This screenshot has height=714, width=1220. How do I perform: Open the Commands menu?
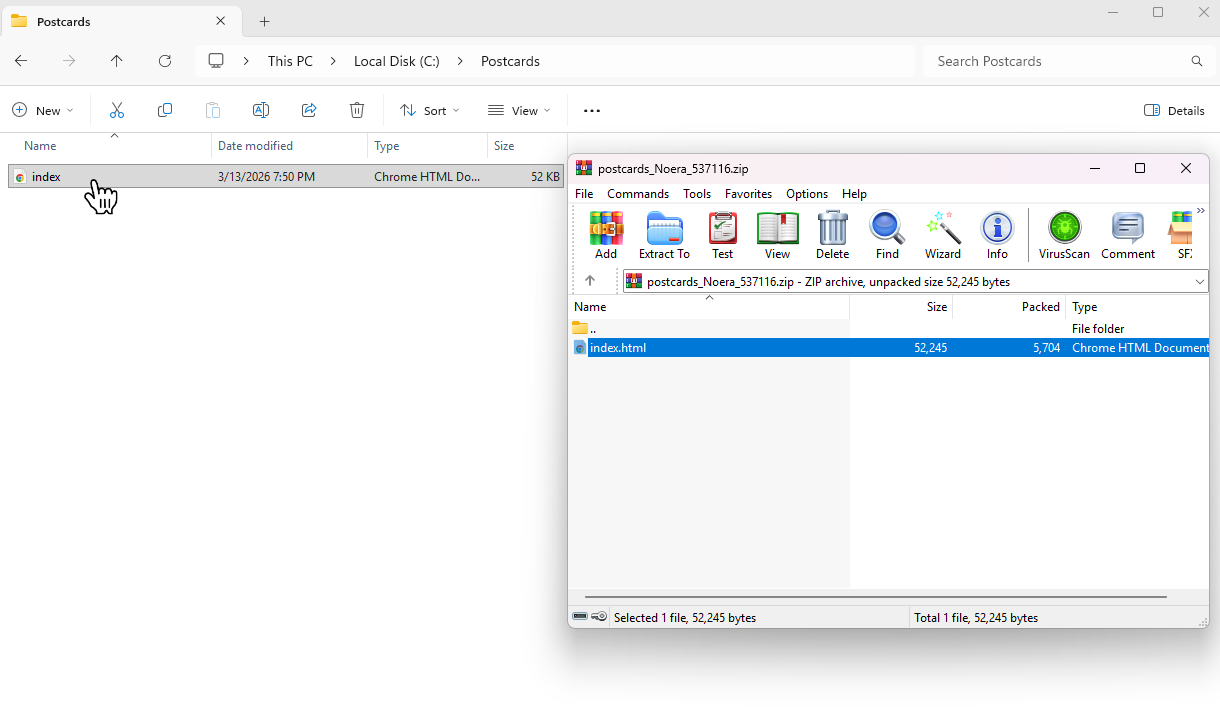[x=638, y=194]
